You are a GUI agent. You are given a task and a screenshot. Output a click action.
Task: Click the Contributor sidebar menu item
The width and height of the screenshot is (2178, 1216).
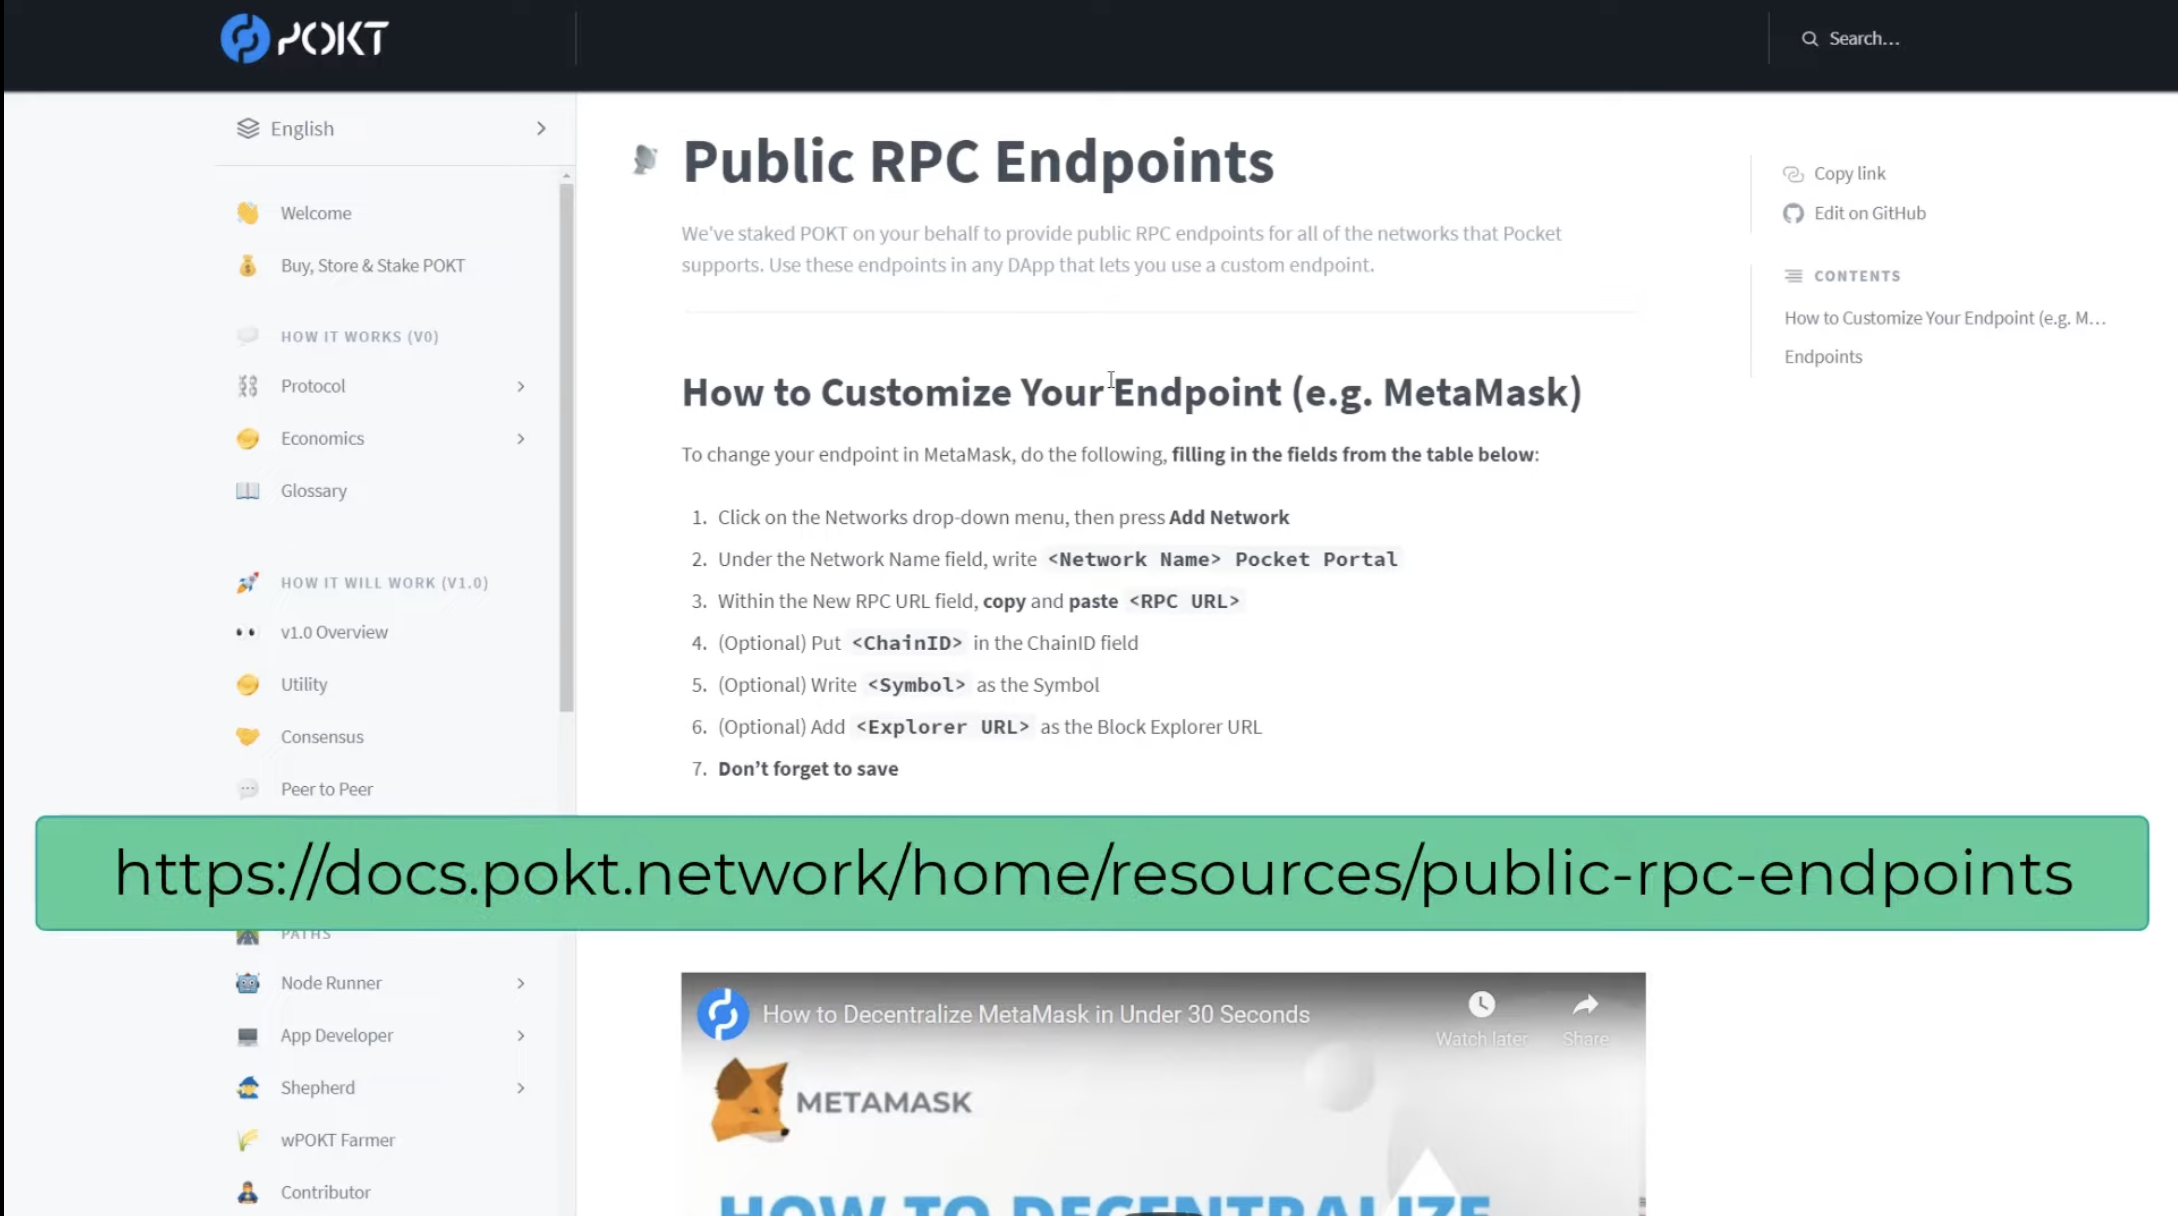point(325,1192)
